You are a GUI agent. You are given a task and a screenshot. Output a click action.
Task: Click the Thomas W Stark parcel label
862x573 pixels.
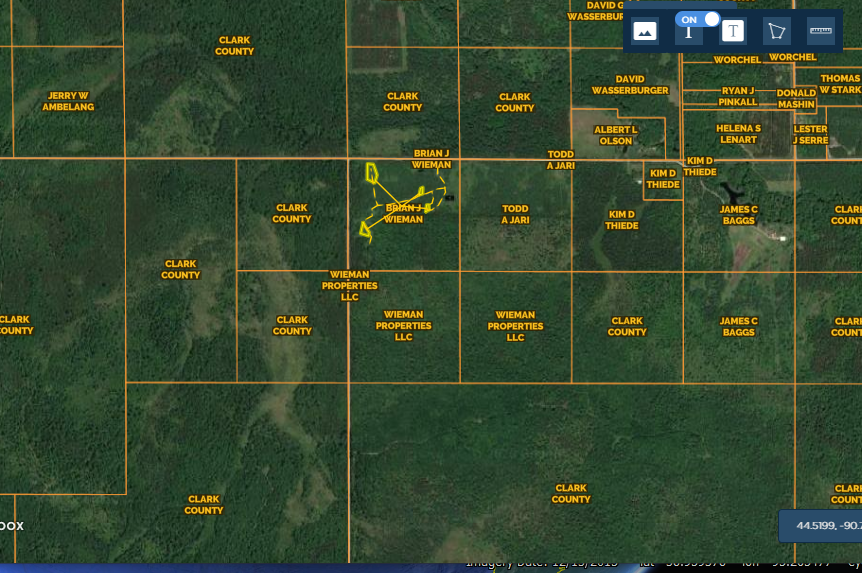pyautogui.click(x=840, y=84)
